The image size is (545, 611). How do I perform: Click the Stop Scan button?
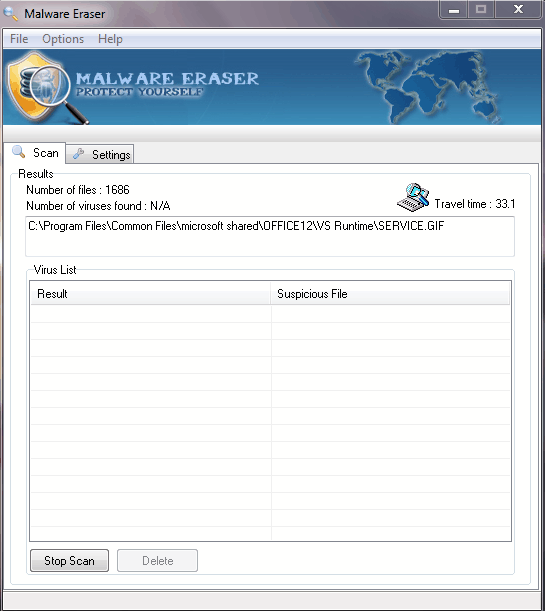click(69, 560)
